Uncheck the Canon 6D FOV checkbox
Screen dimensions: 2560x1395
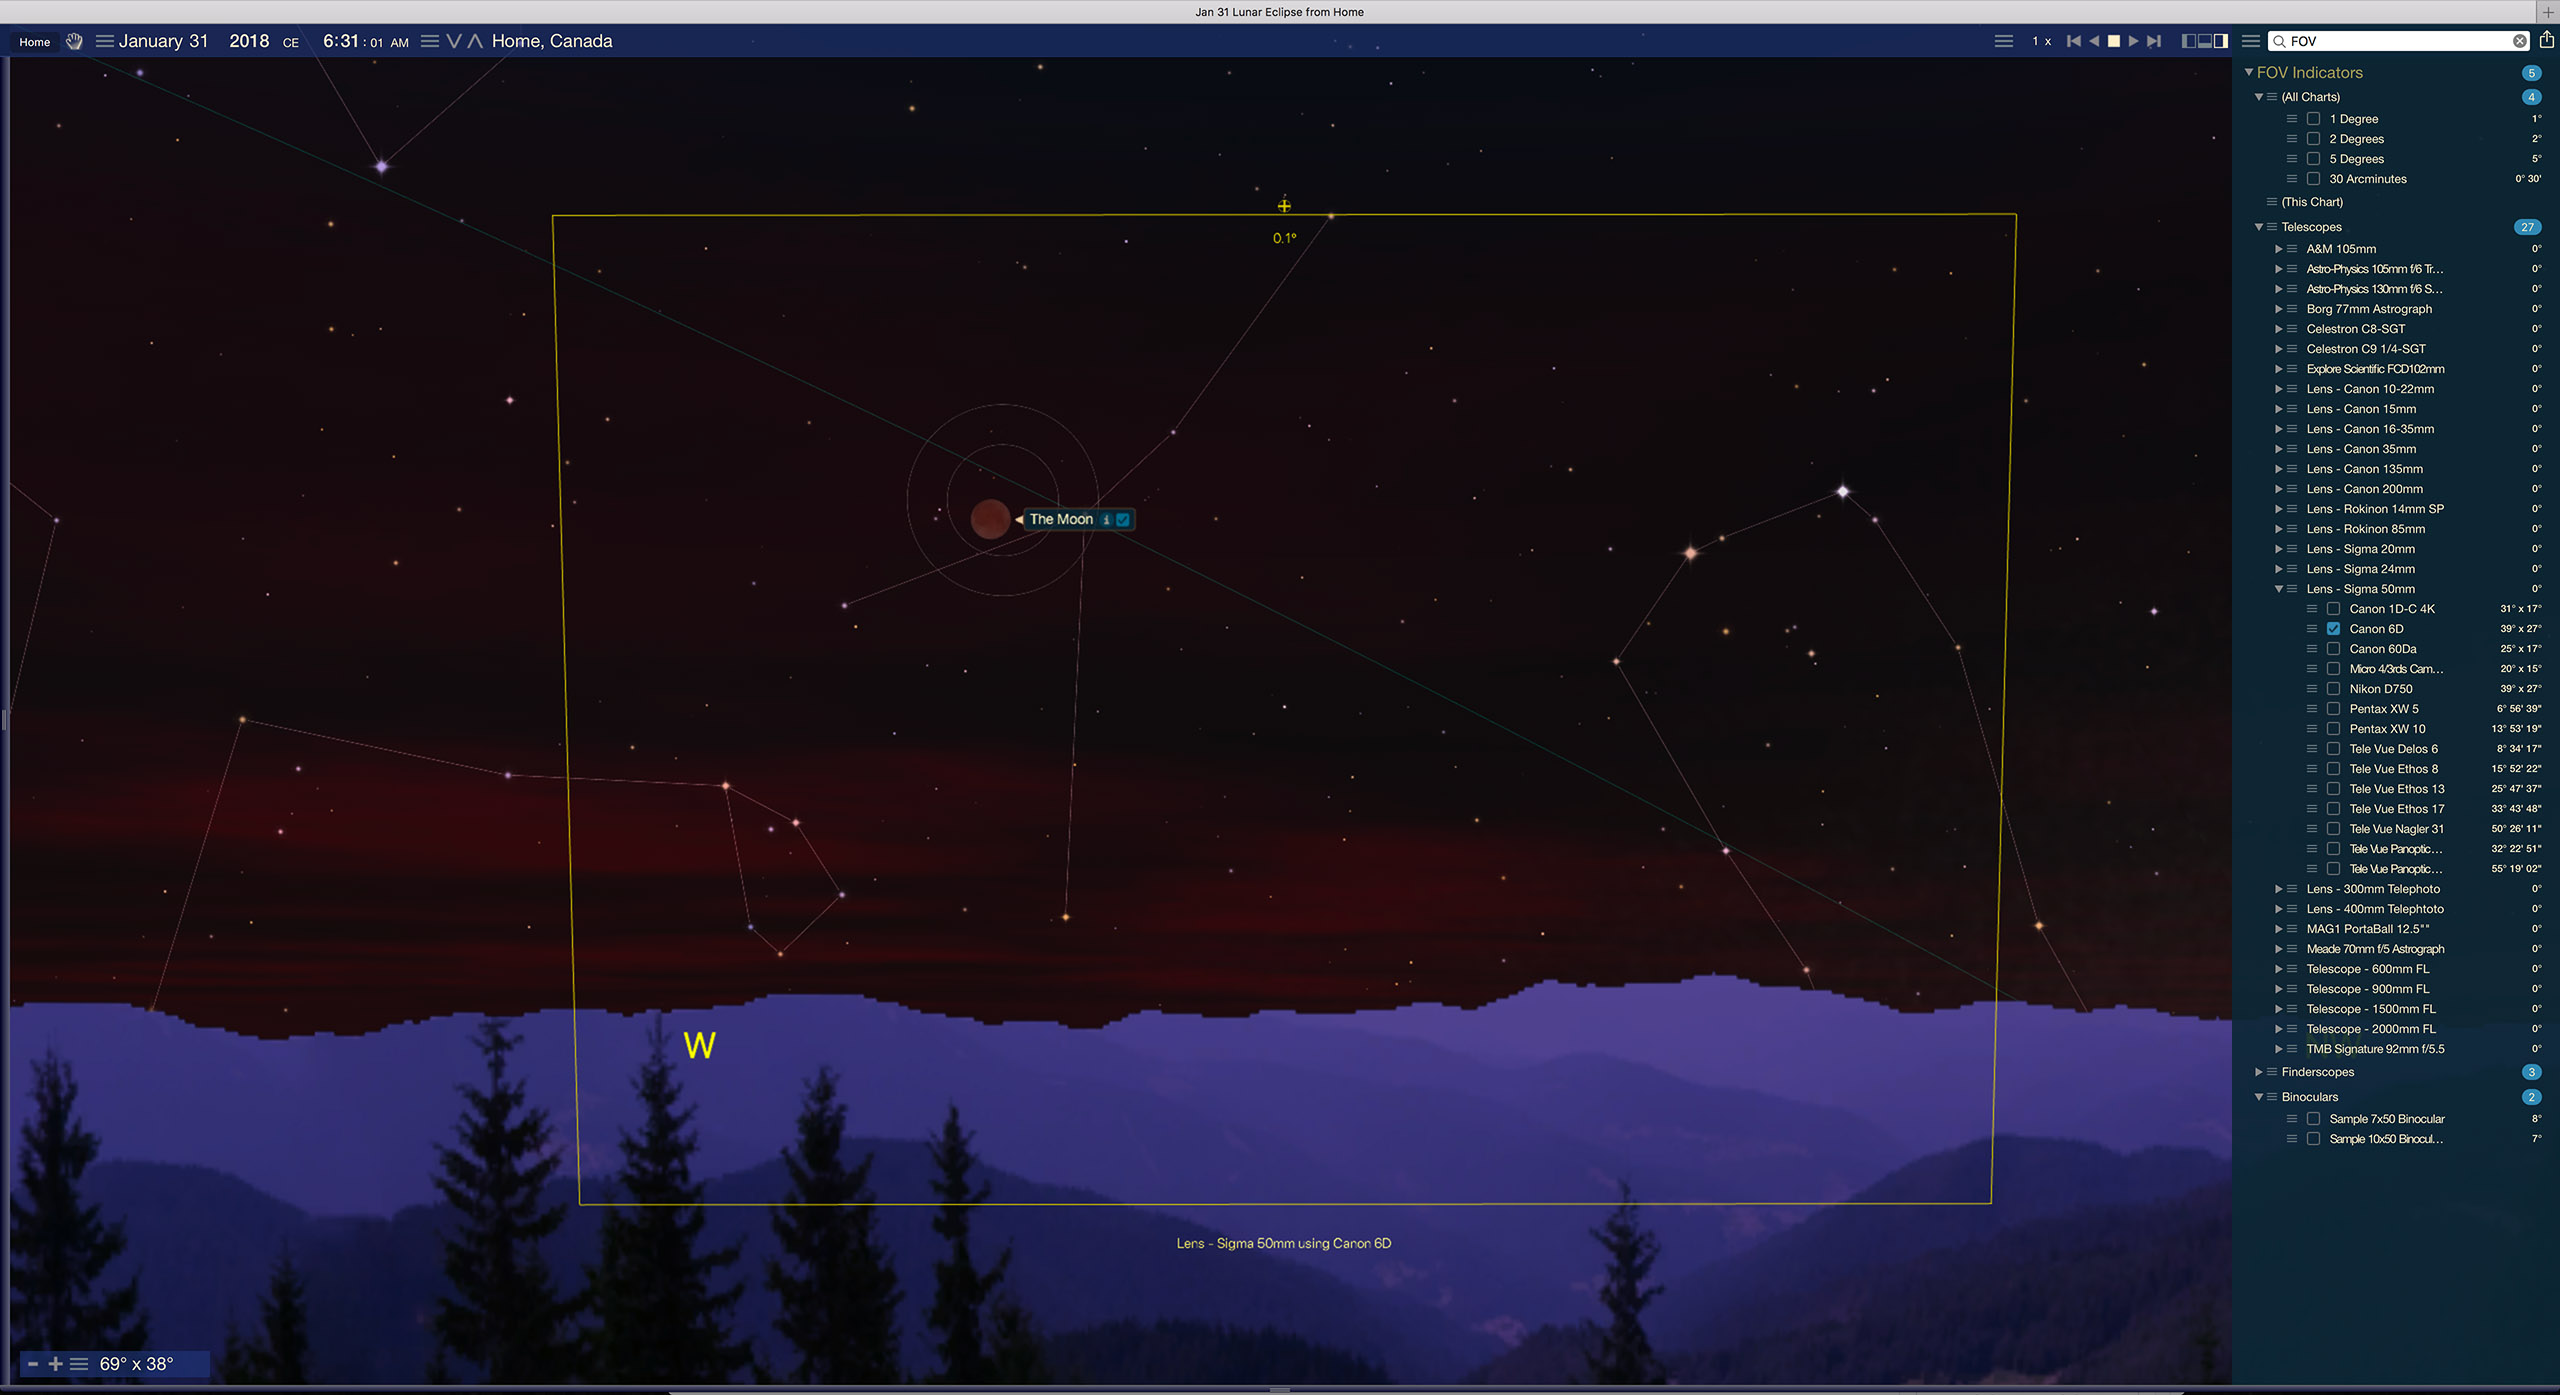pos(2333,629)
